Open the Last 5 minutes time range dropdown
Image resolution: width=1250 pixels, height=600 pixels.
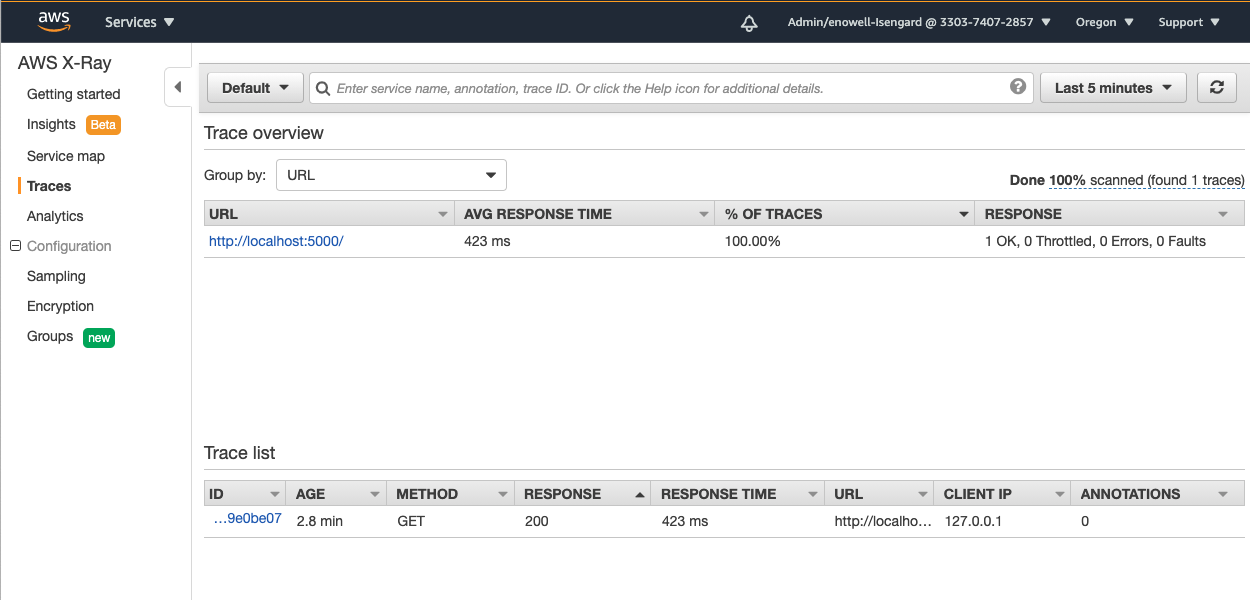[x=1113, y=88]
